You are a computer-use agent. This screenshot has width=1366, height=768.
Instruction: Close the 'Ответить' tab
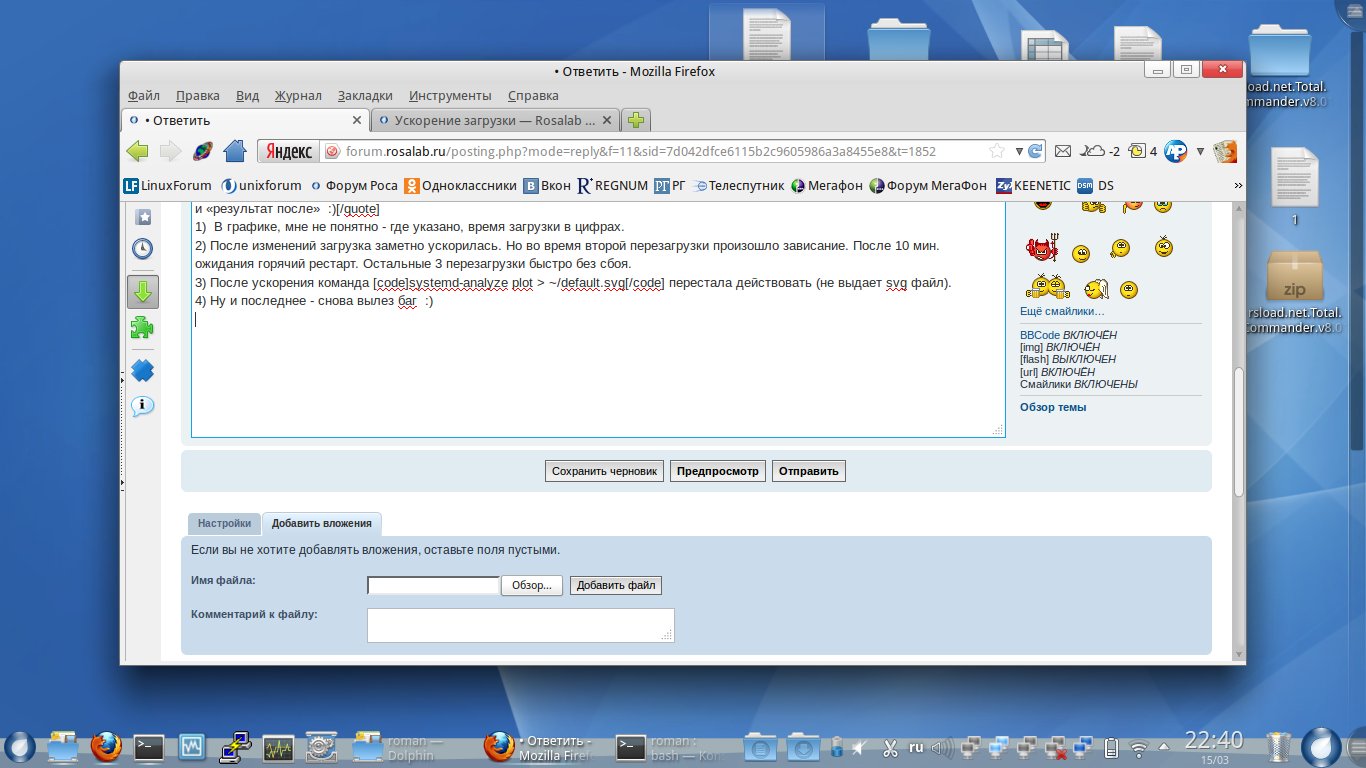coord(357,120)
